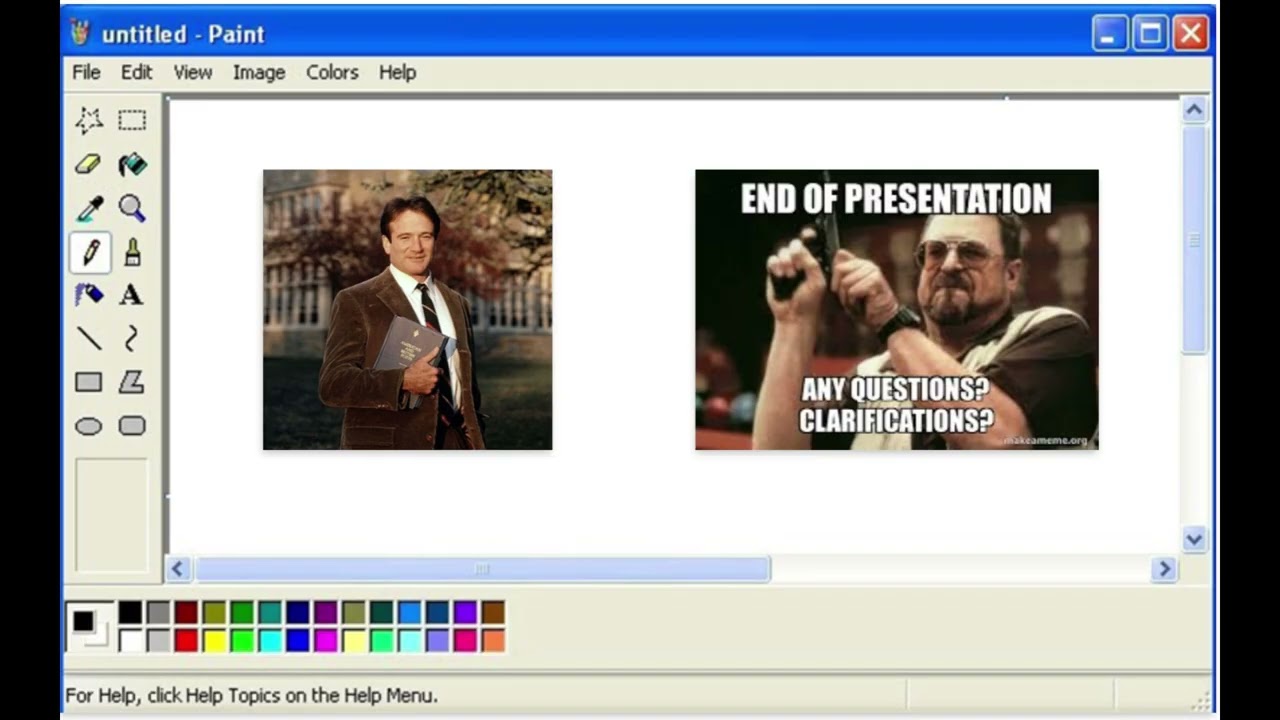
Task: Pick the Rectangle shape tool
Action: (x=89, y=382)
